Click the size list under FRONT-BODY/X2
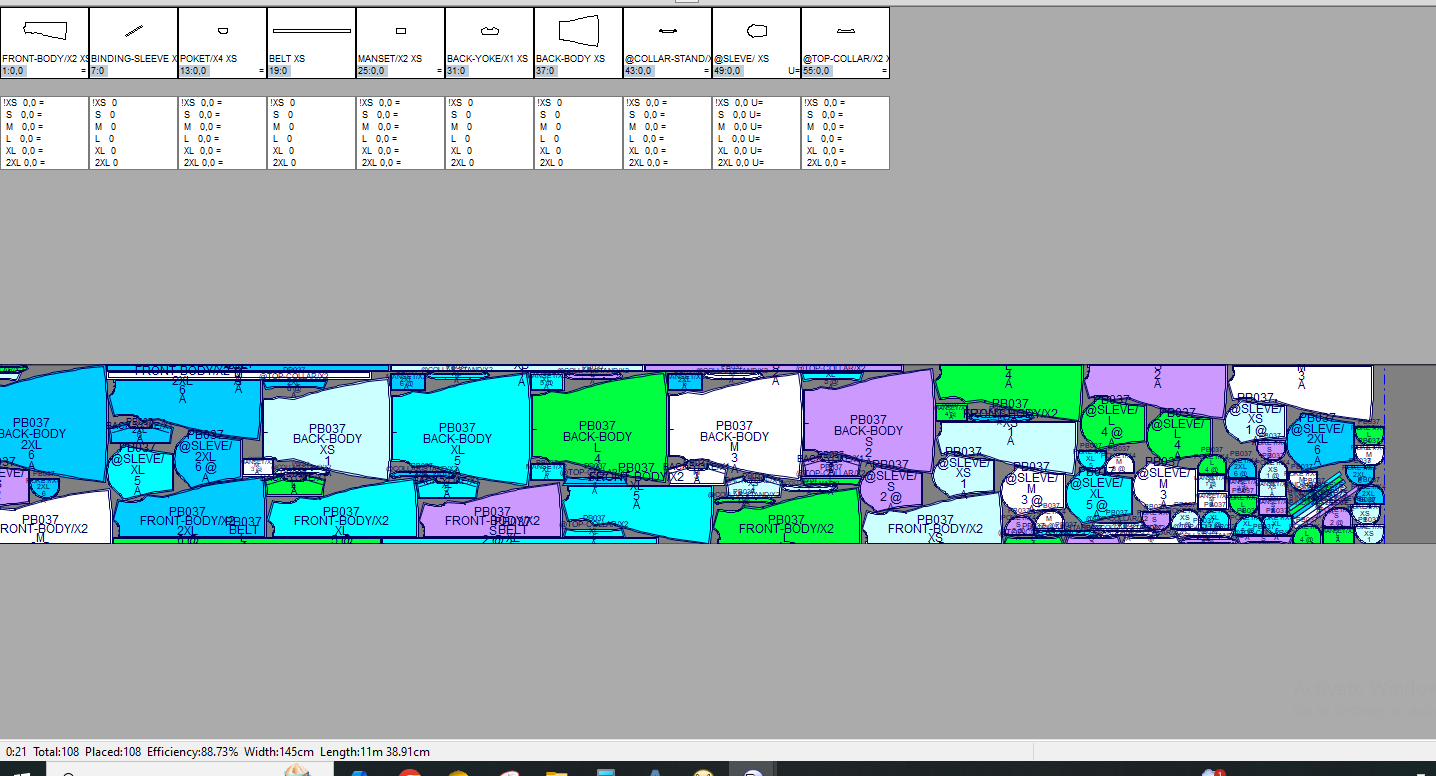The height and width of the screenshot is (776, 1436). click(44, 133)
